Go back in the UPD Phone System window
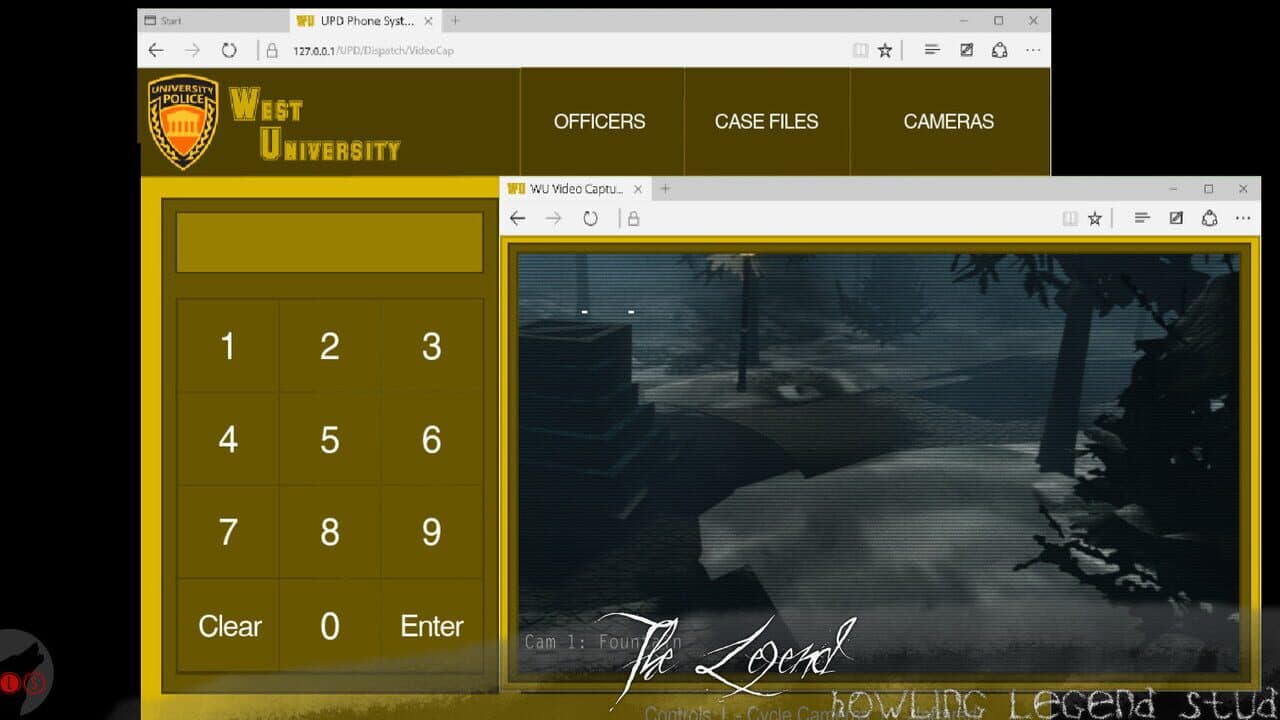 click(156, 50)
